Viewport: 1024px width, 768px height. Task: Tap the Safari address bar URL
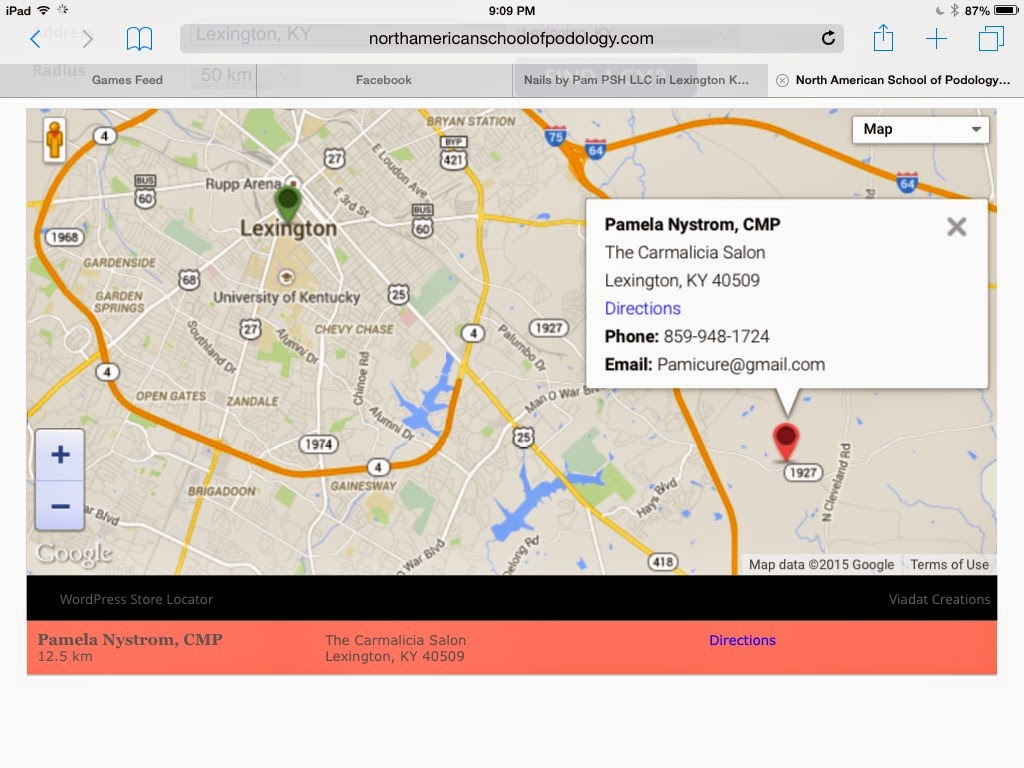511,39
